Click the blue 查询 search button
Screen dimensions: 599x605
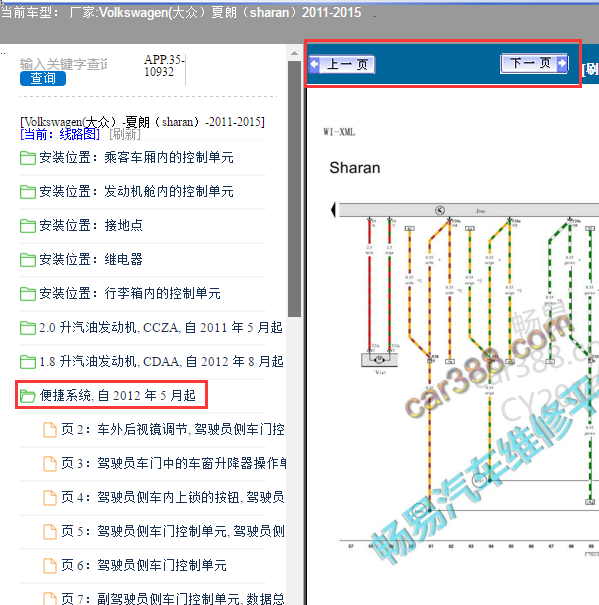pyautogui.click(x=43, y=78)
